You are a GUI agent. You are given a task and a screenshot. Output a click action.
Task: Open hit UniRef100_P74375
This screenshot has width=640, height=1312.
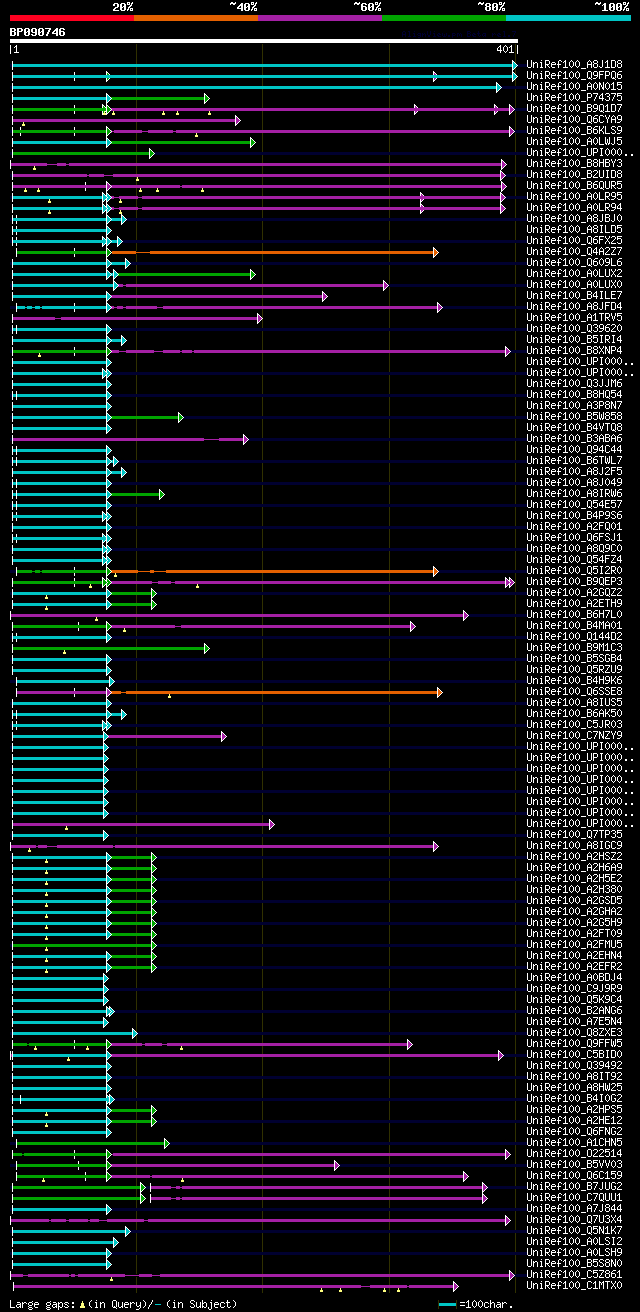click(x=574, y=97)
